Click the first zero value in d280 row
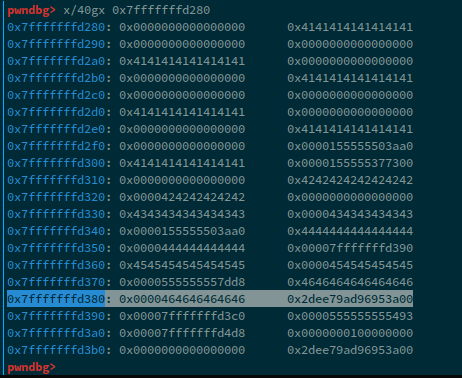 tap(182, 27)
